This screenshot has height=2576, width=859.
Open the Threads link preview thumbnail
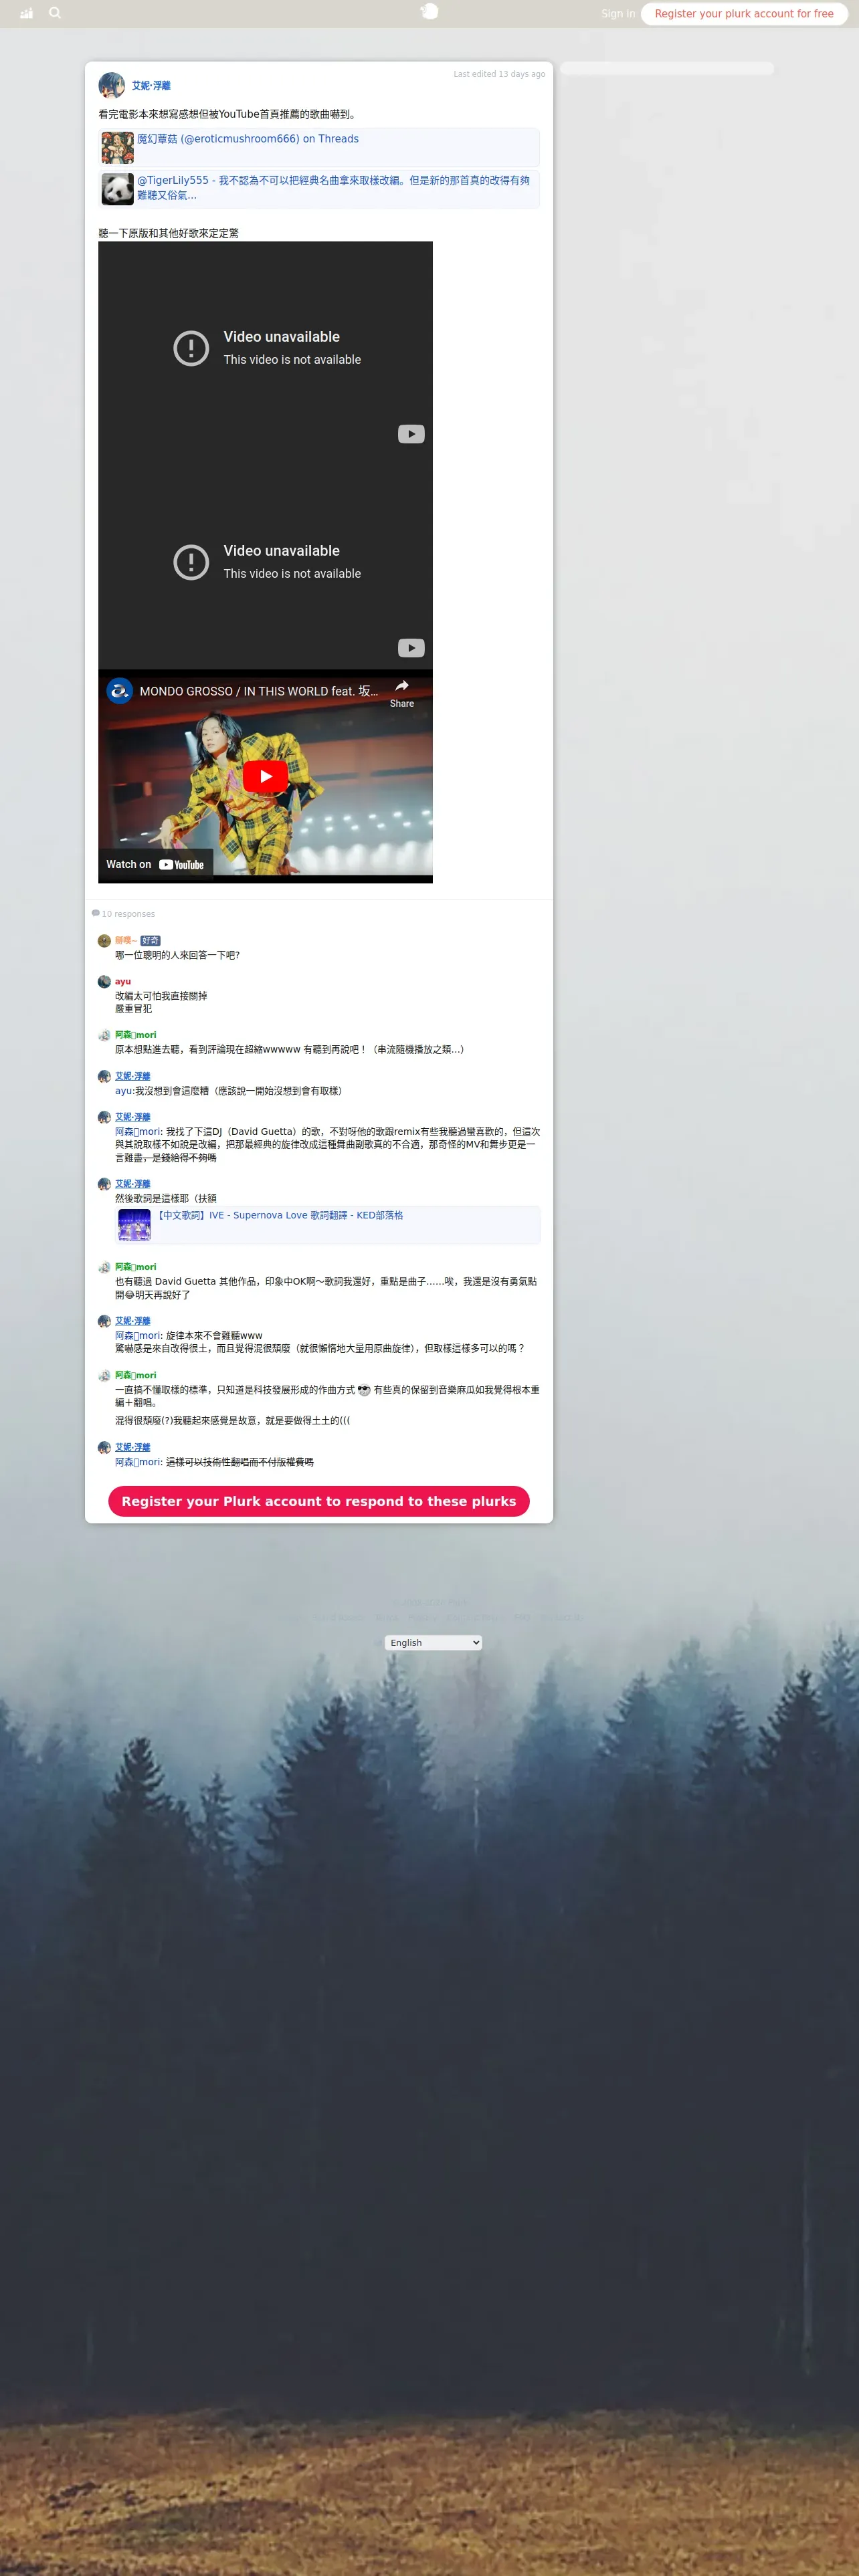(x=117, y=147)
